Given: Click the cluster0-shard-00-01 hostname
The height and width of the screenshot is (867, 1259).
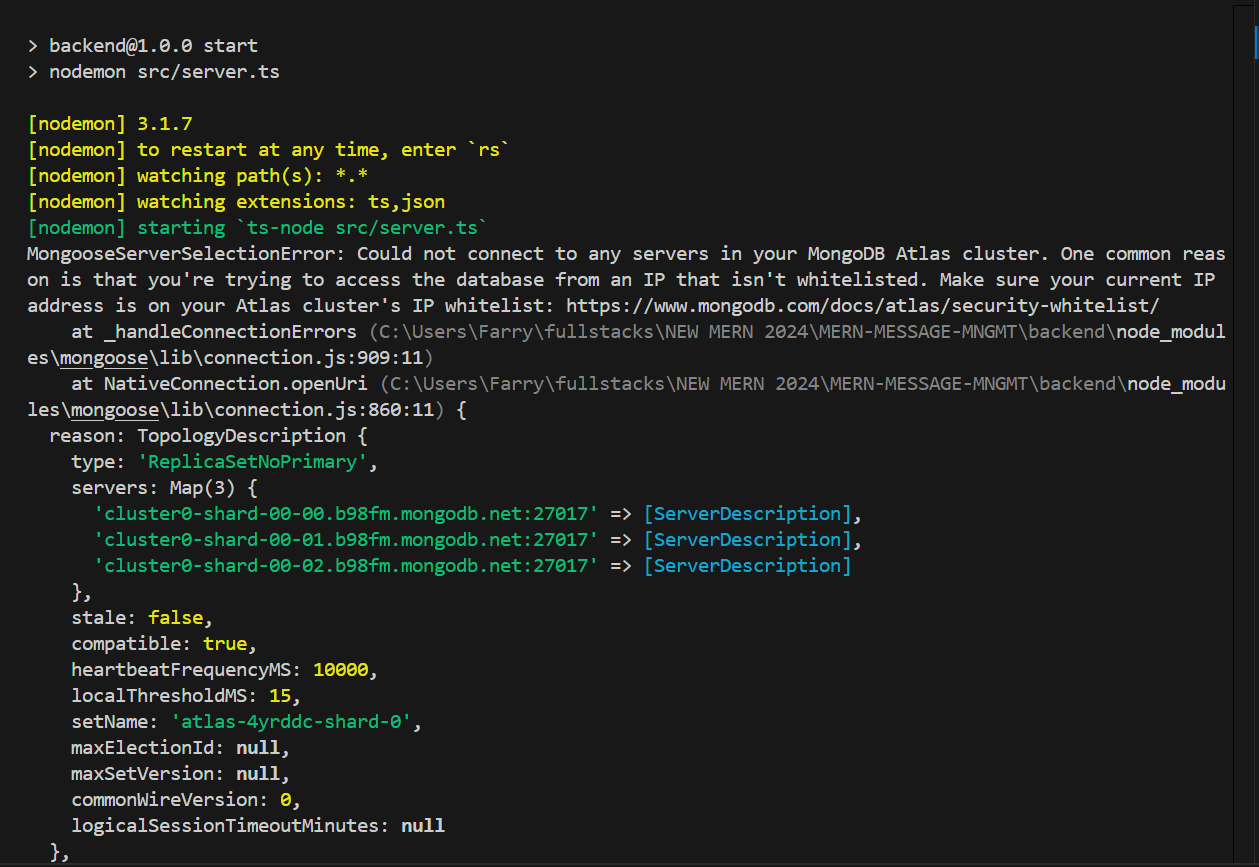Looking at the screenshot, I should click(345, 539).
